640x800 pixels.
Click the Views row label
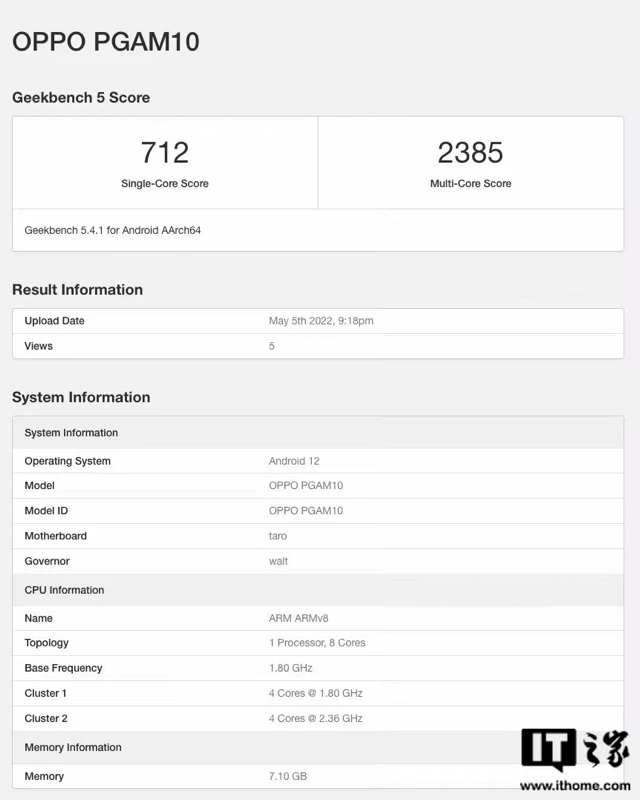38,346
